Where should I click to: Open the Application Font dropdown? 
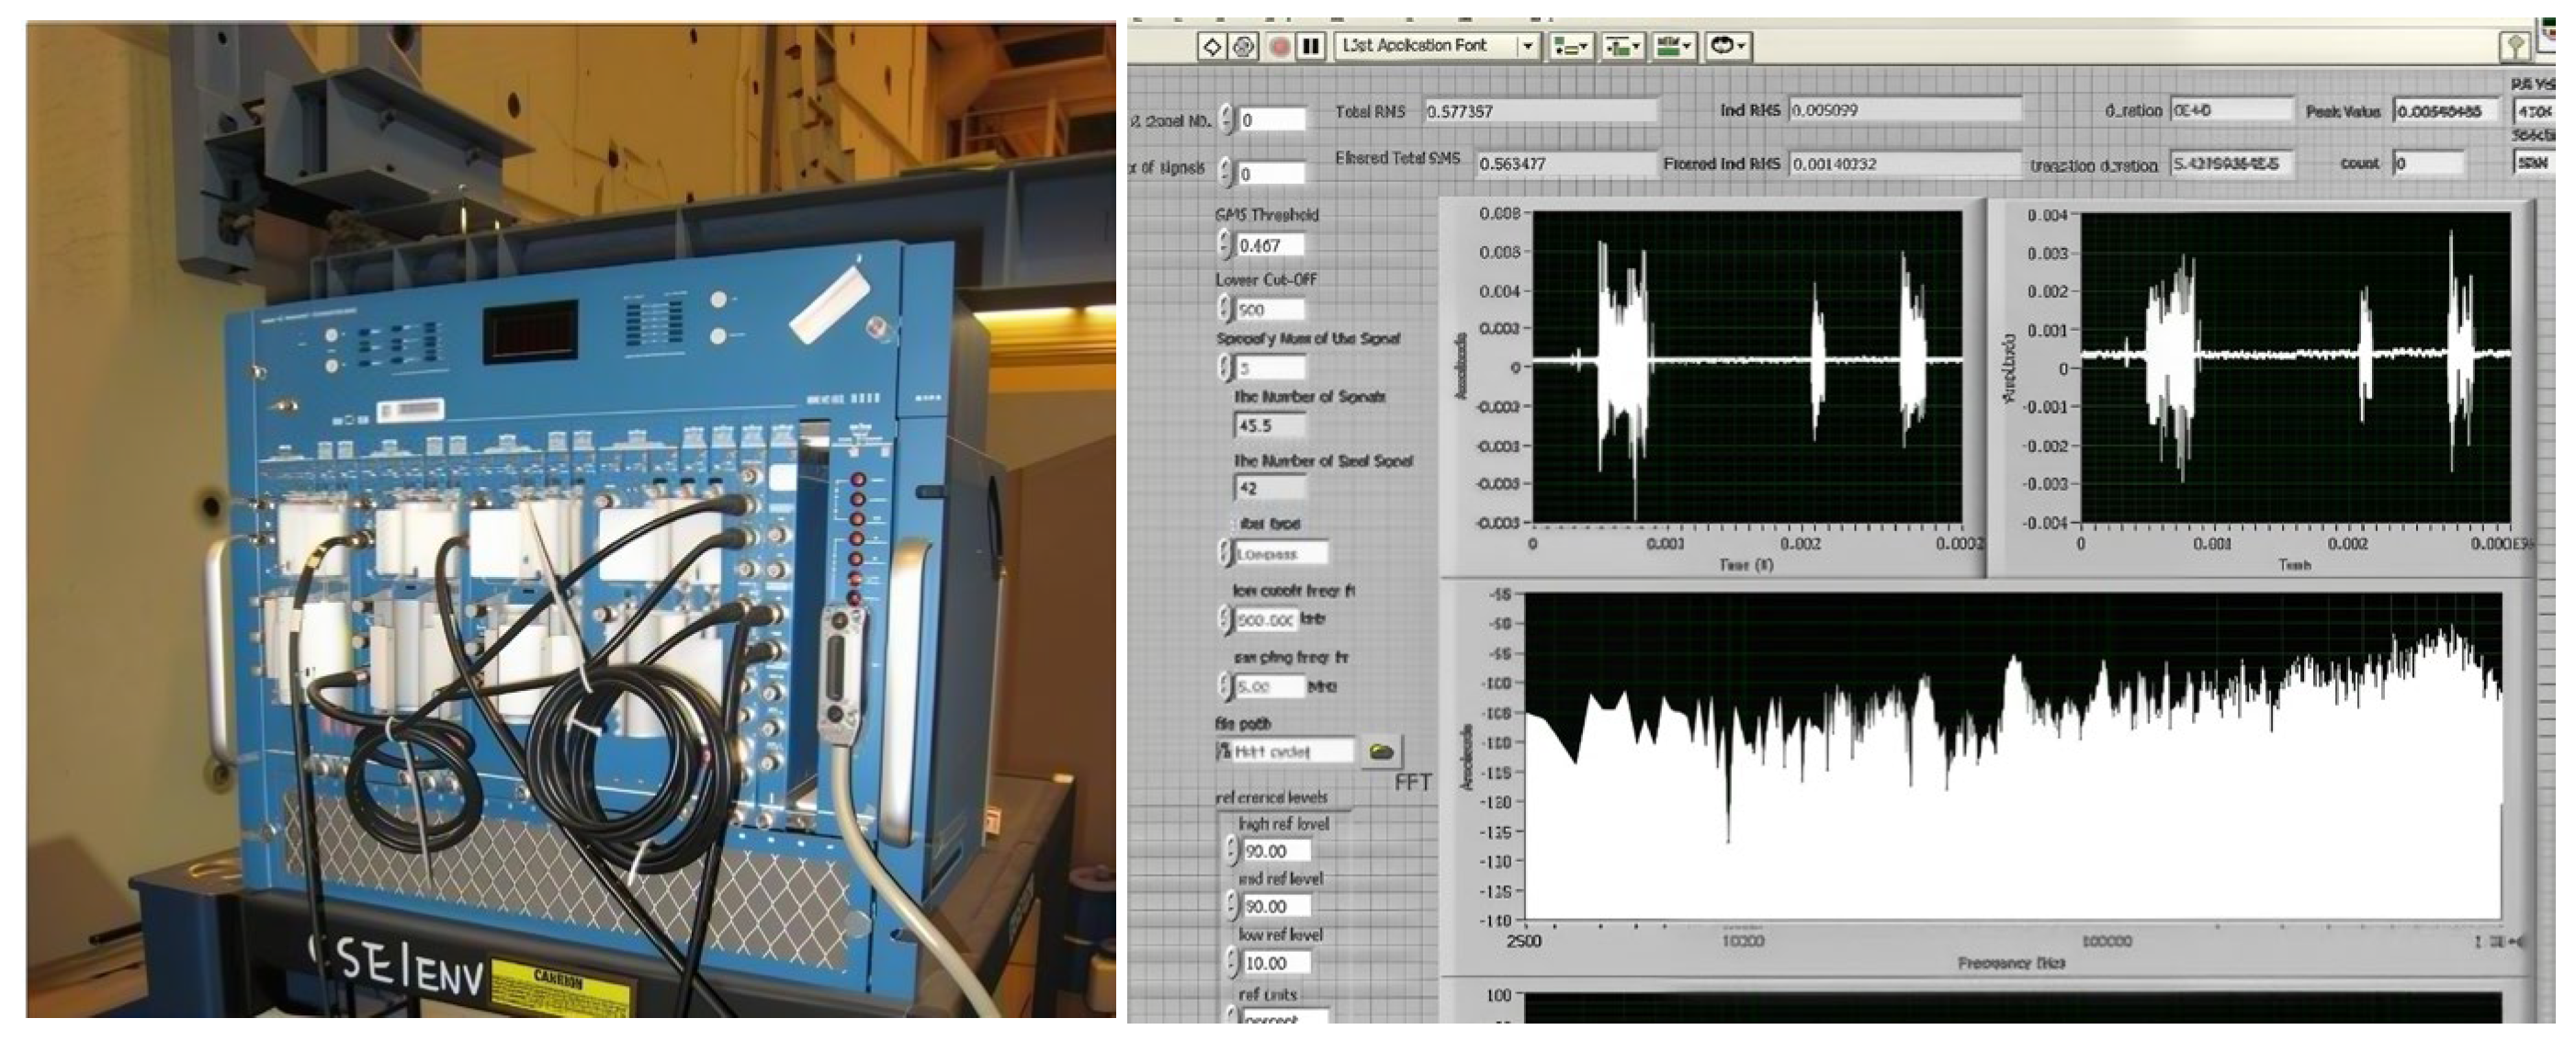click(x=1437, y=46)
